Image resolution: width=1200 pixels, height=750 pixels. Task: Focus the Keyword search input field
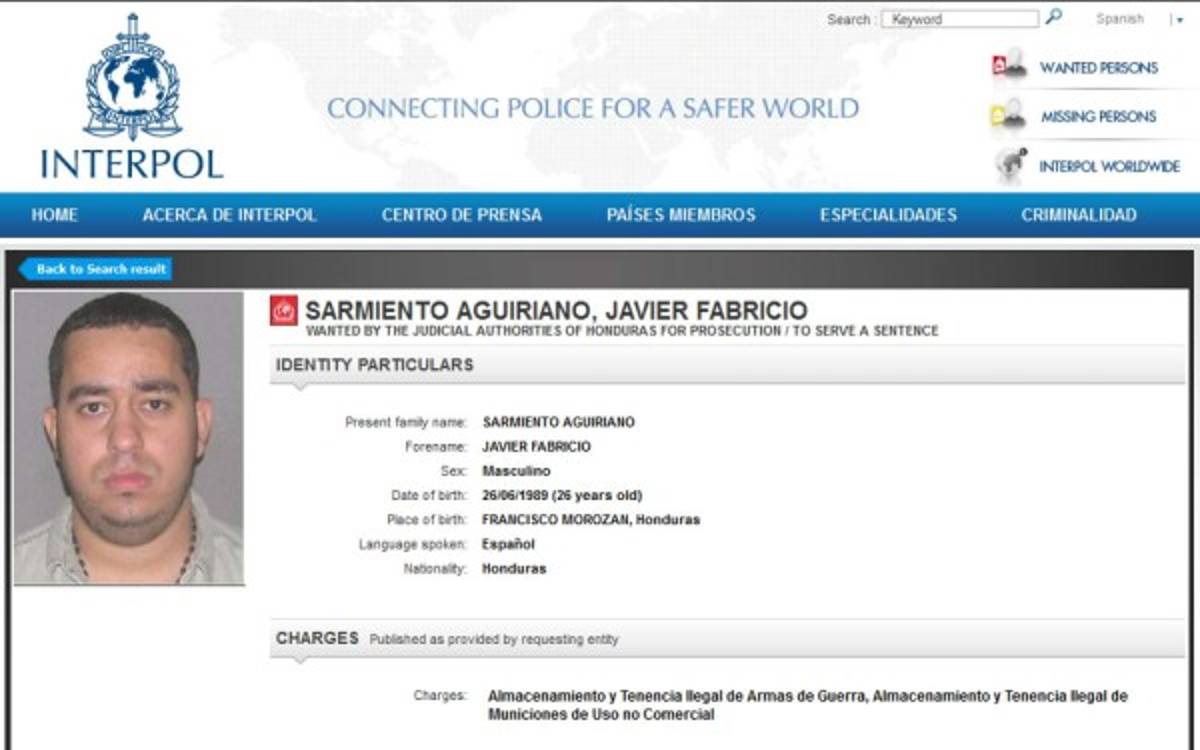point(959,19)
